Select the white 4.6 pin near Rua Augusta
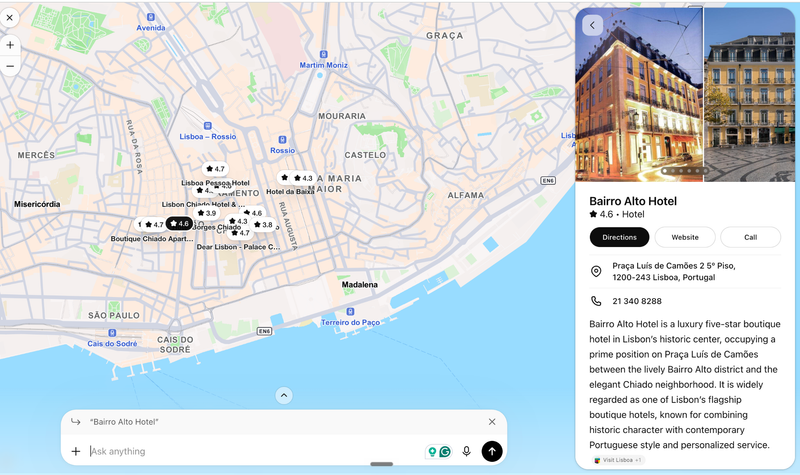800x475 pixels. [253, 213]
